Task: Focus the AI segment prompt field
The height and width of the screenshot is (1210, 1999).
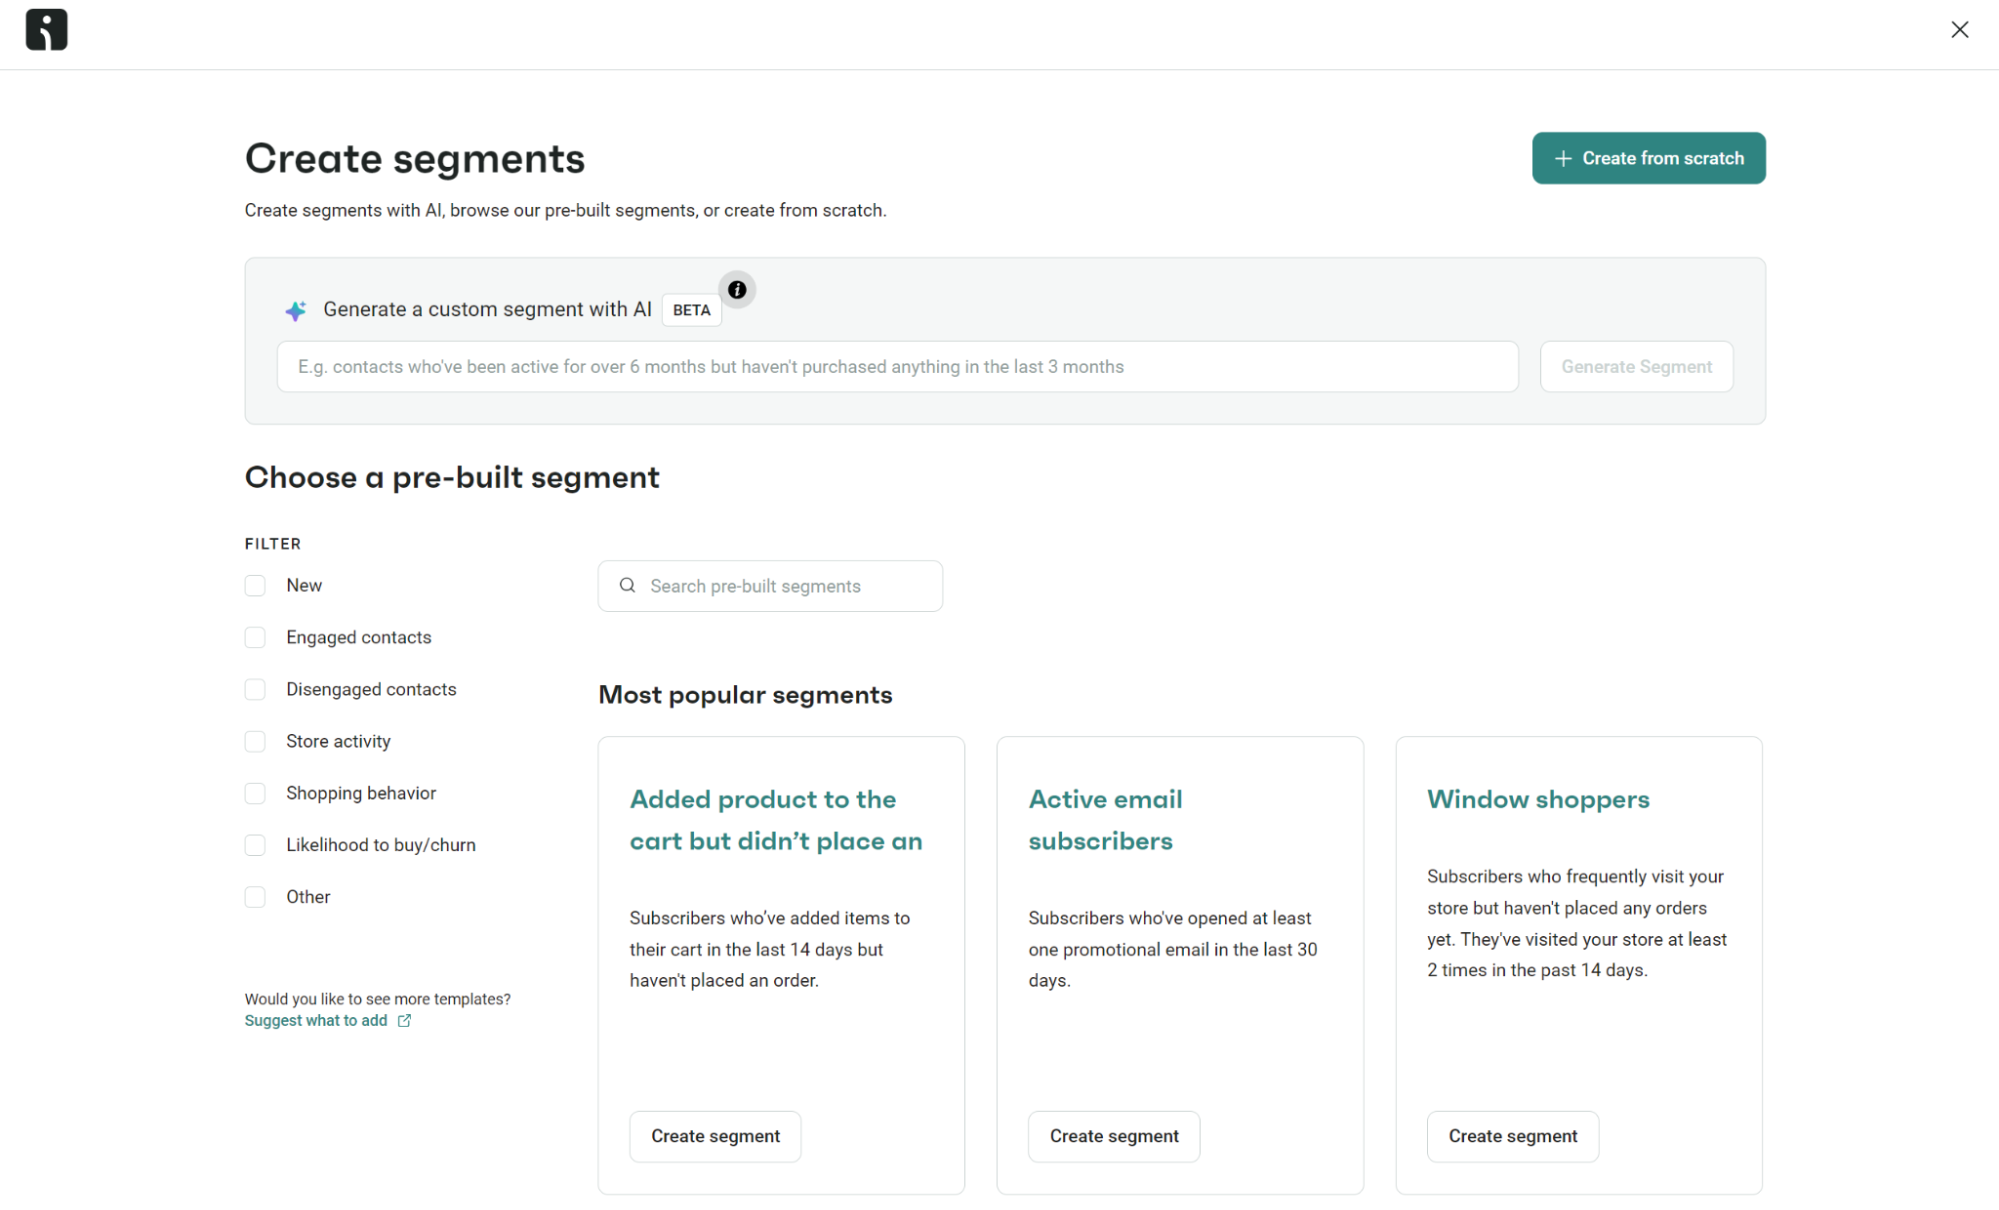Action: [x=897, y=367]
